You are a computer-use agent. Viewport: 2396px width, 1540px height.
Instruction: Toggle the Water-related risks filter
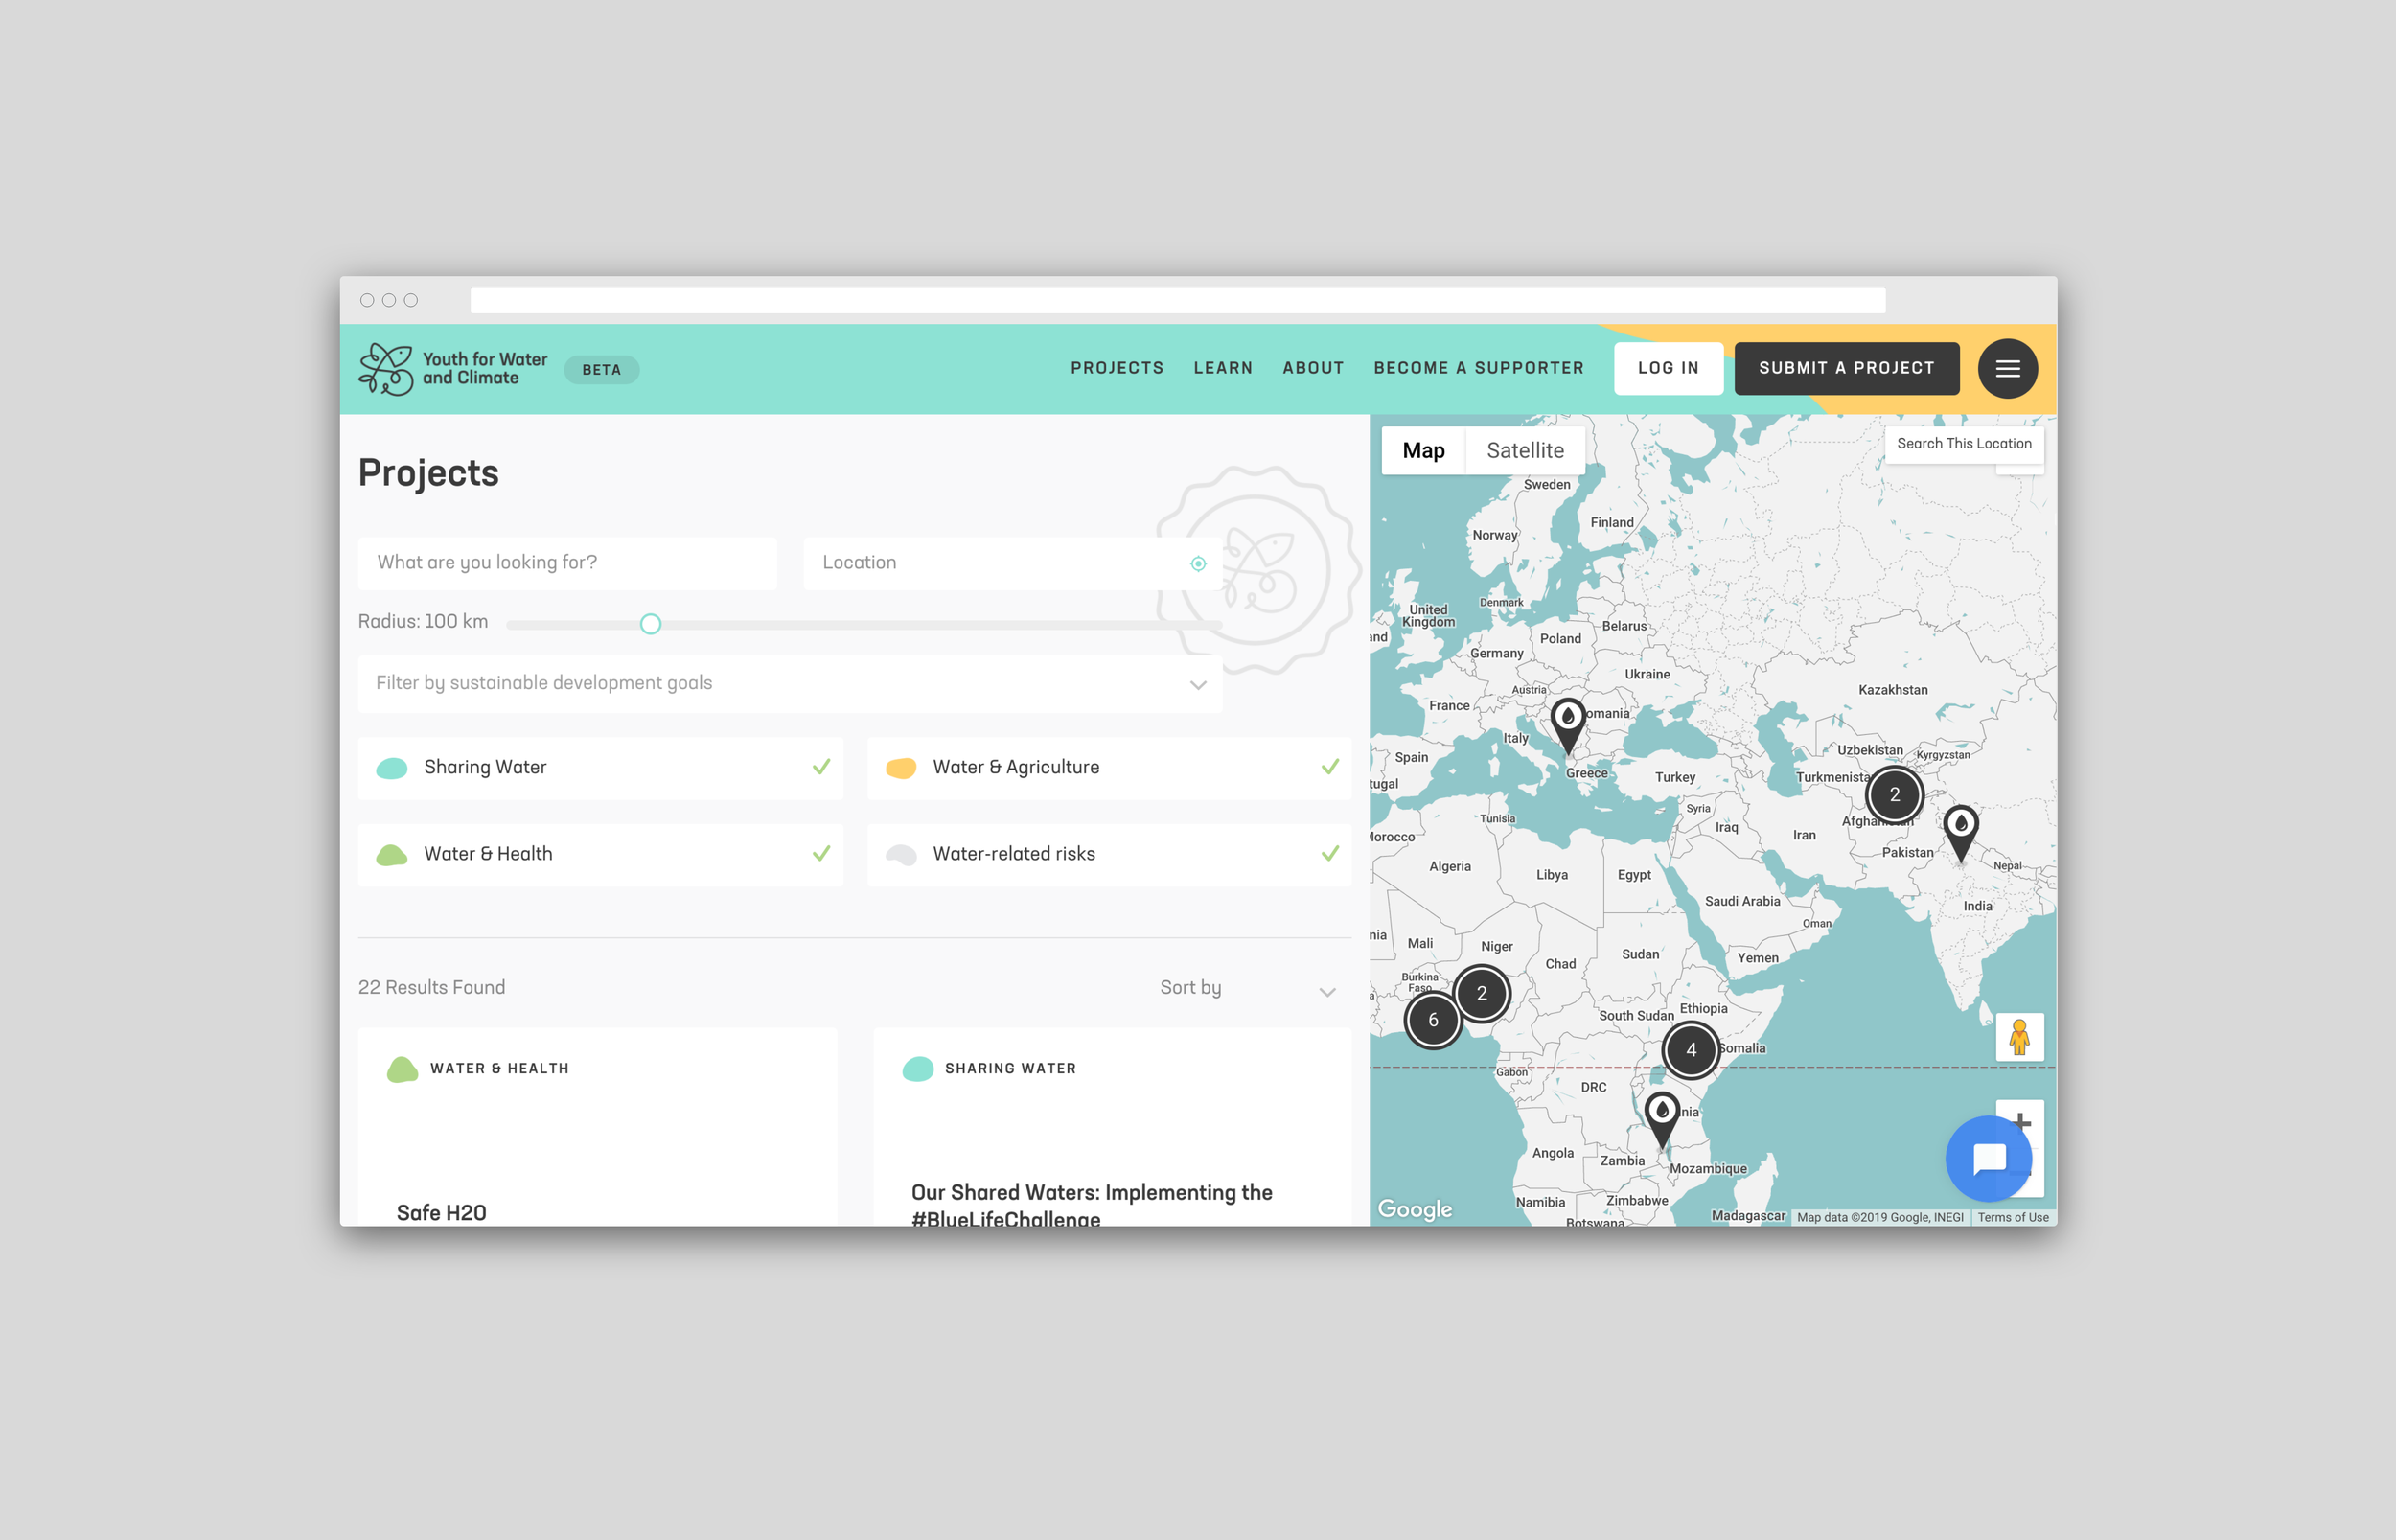[1109, 855]
